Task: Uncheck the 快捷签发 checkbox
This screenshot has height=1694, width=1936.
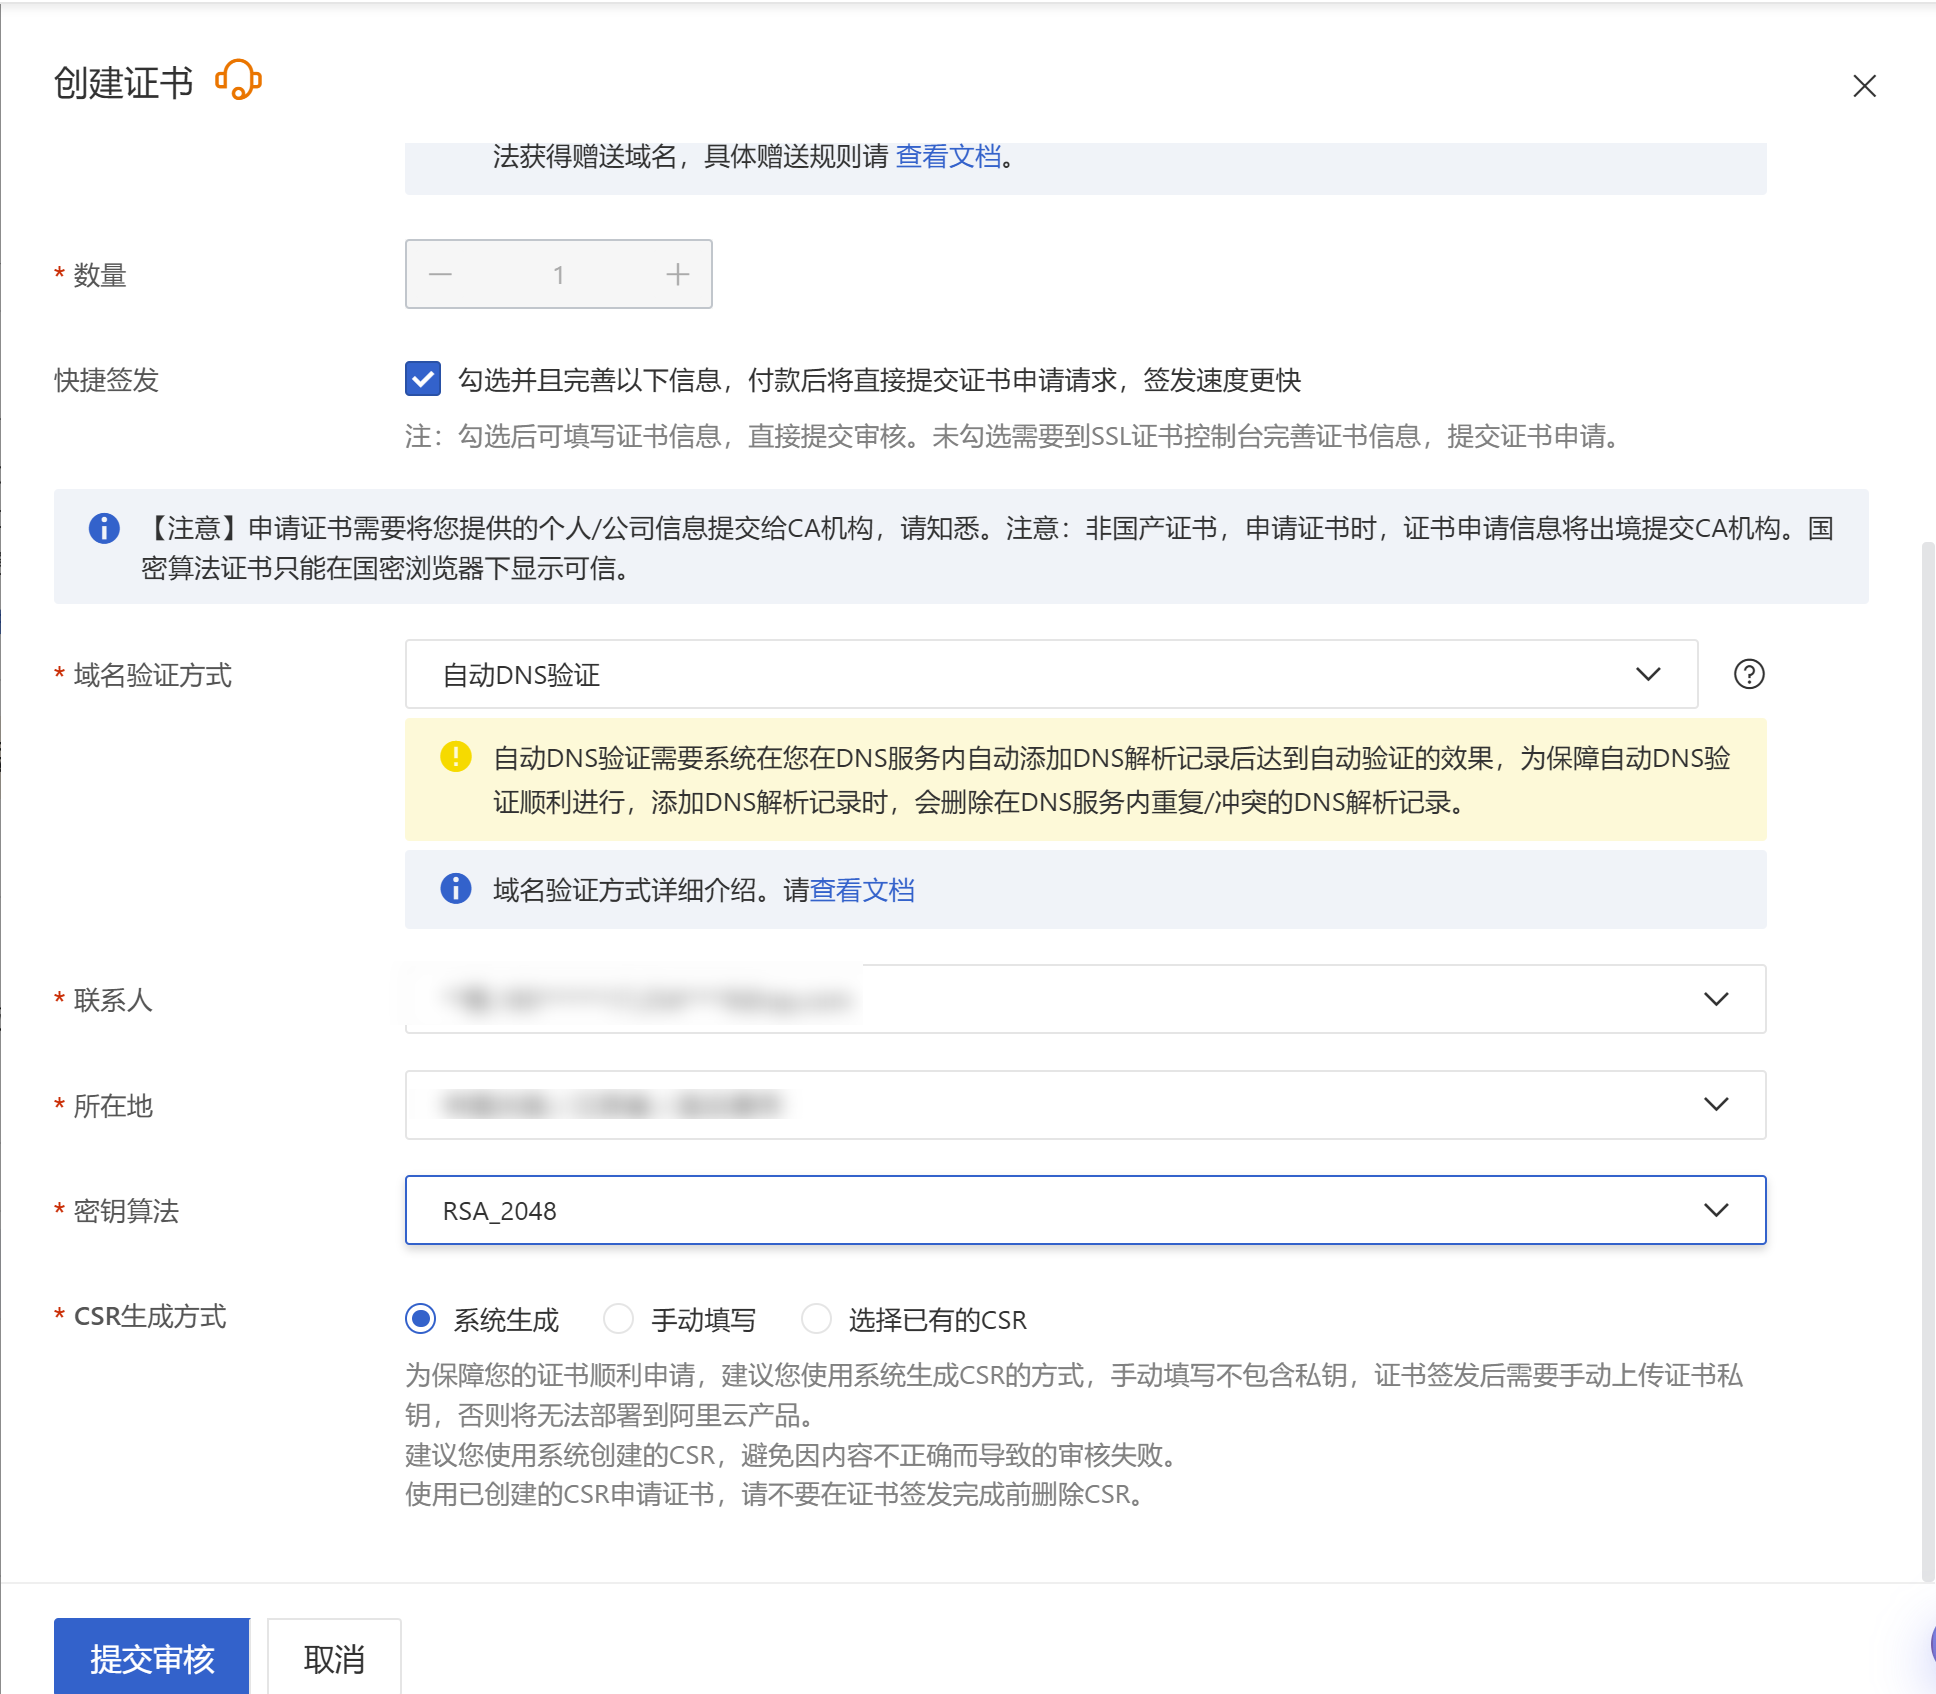Action: [423, 379]
